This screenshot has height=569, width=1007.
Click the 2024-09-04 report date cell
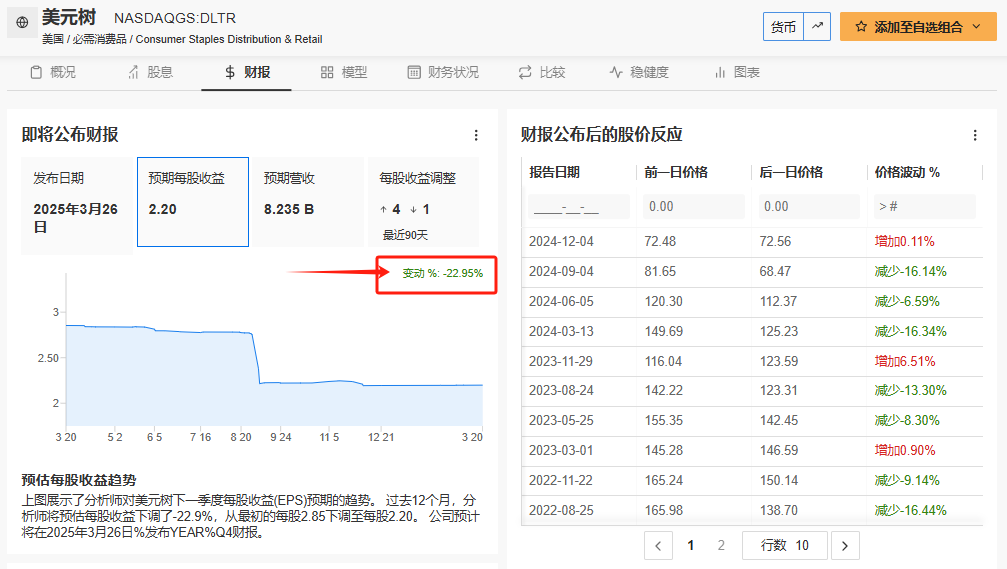click(561, 272)
